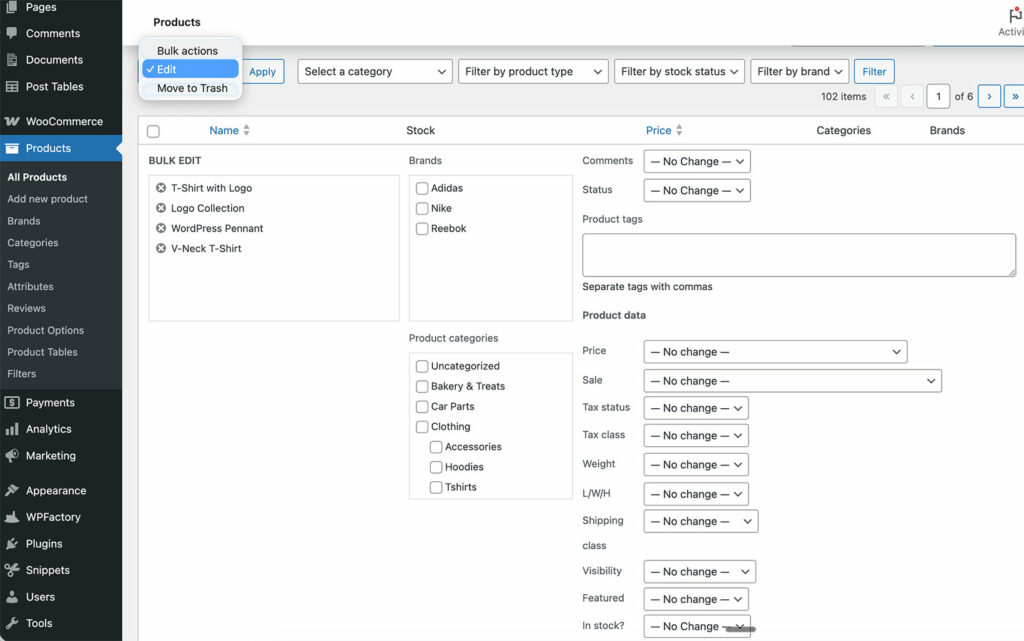Remove WordPress Pennant from bulk edit list
Screen dimensions: 1024x641
click(161, 228)
